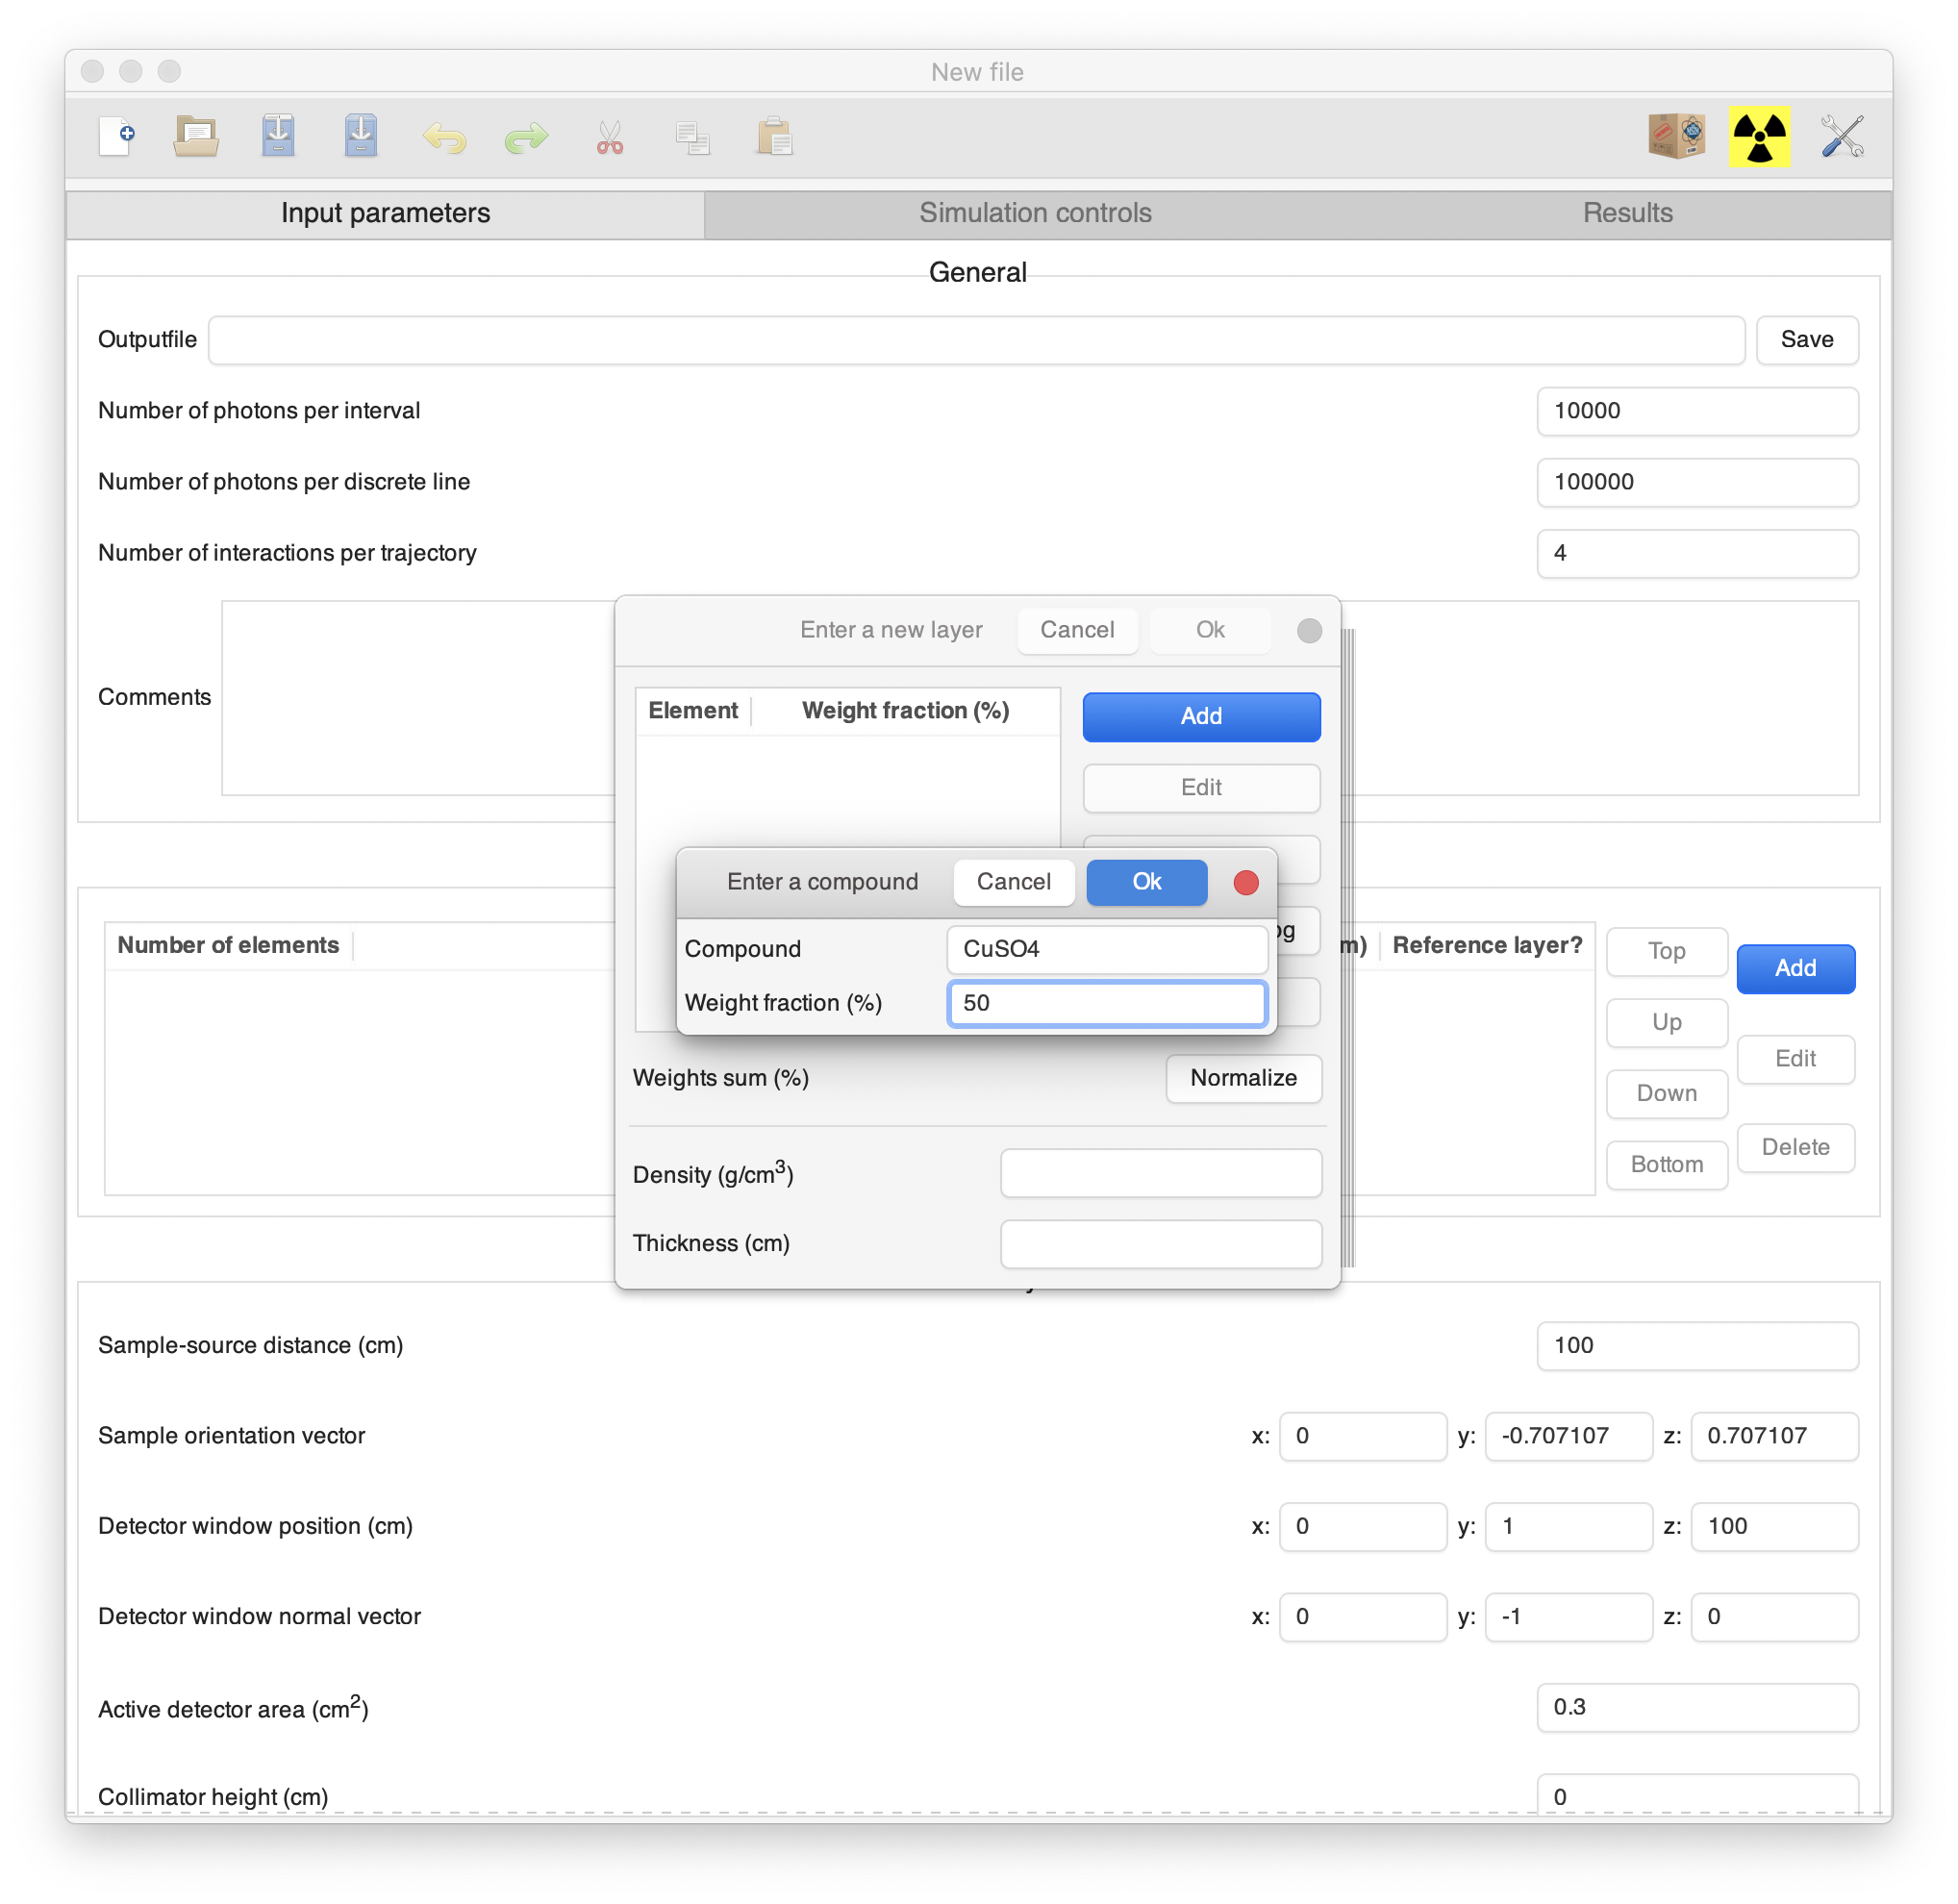Screen dimensions: 1958x1904
Task: Click the materials/cube icon in toolbar
Action: (1675, 138)
